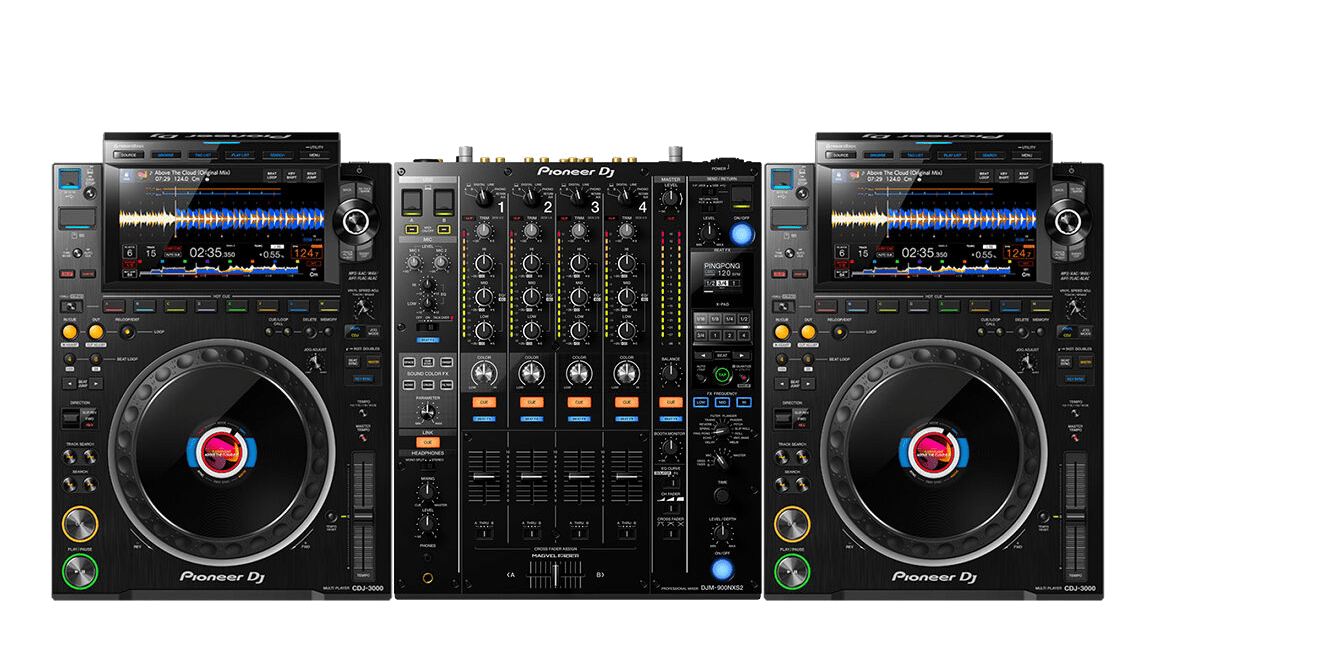Viewport: 1318px width, 646px height.
Task: Open the MENU on left CDJ screen
Action: click(314, 157)
